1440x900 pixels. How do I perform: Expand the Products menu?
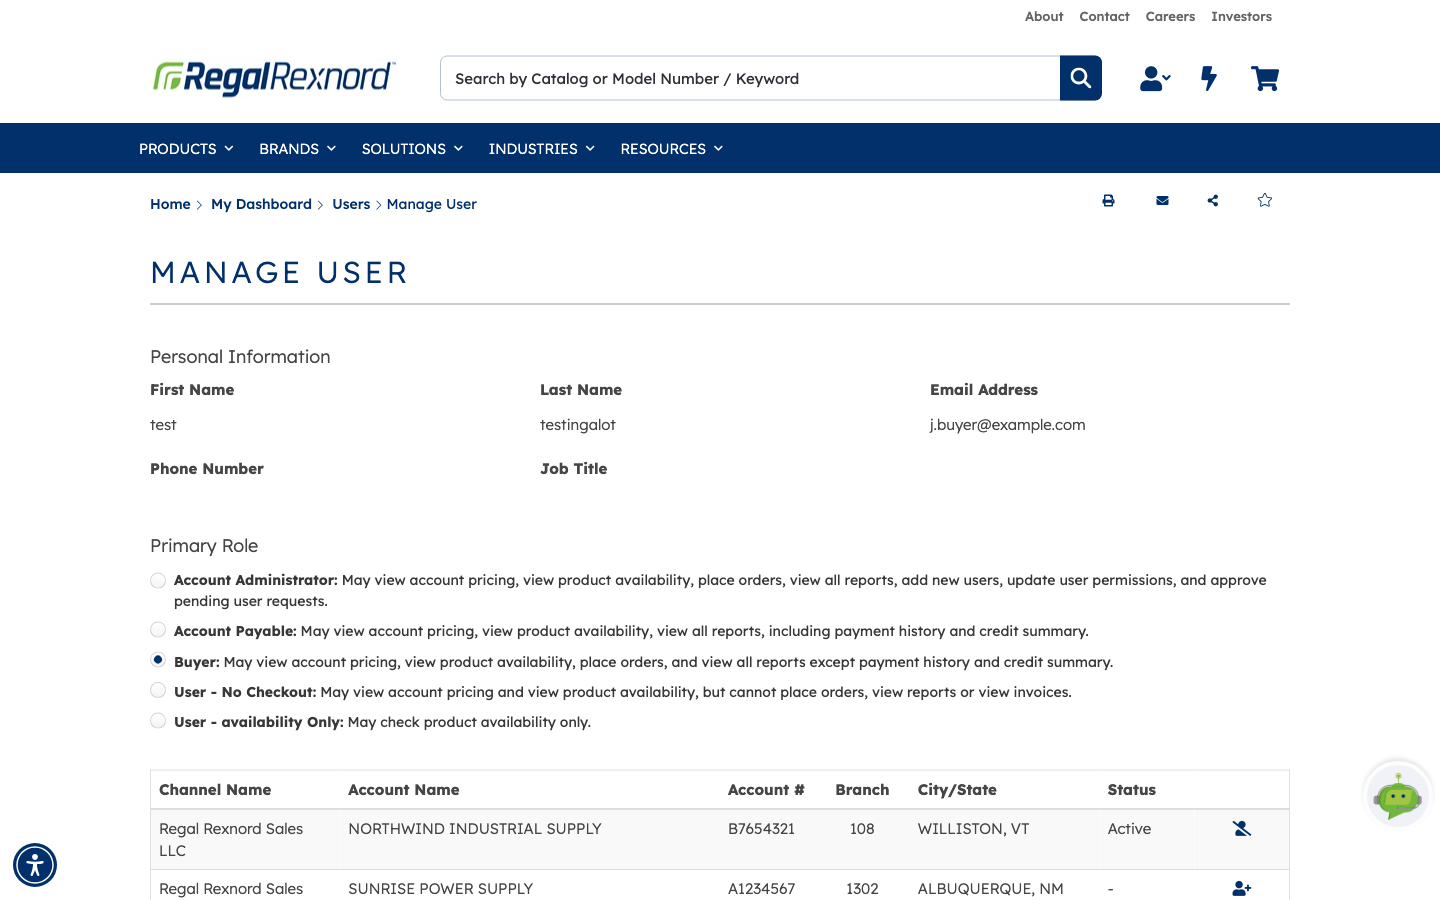[x=186, y=149]
